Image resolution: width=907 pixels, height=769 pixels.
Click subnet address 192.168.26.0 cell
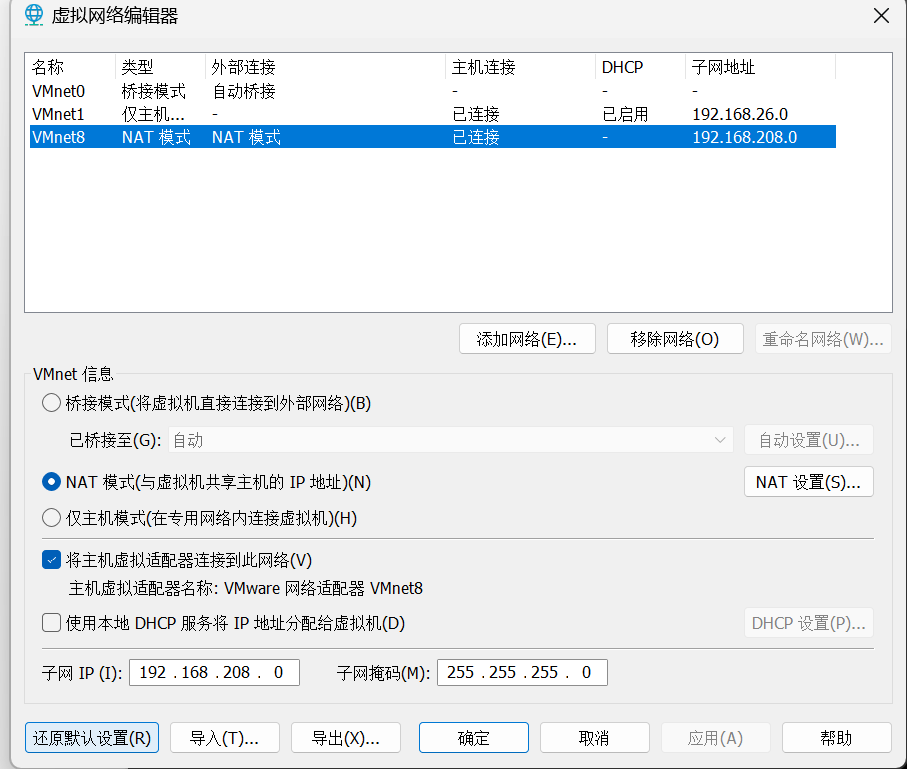coord(740,114)
